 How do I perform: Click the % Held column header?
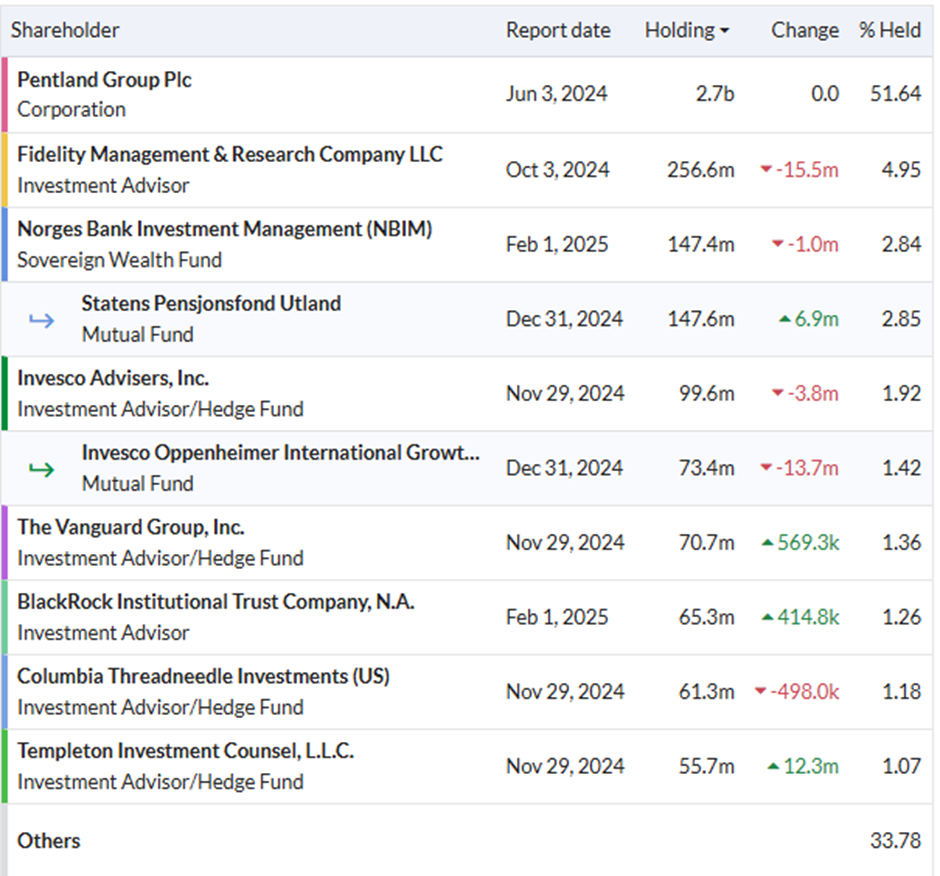pyautogui.click(x=890, y=30)
